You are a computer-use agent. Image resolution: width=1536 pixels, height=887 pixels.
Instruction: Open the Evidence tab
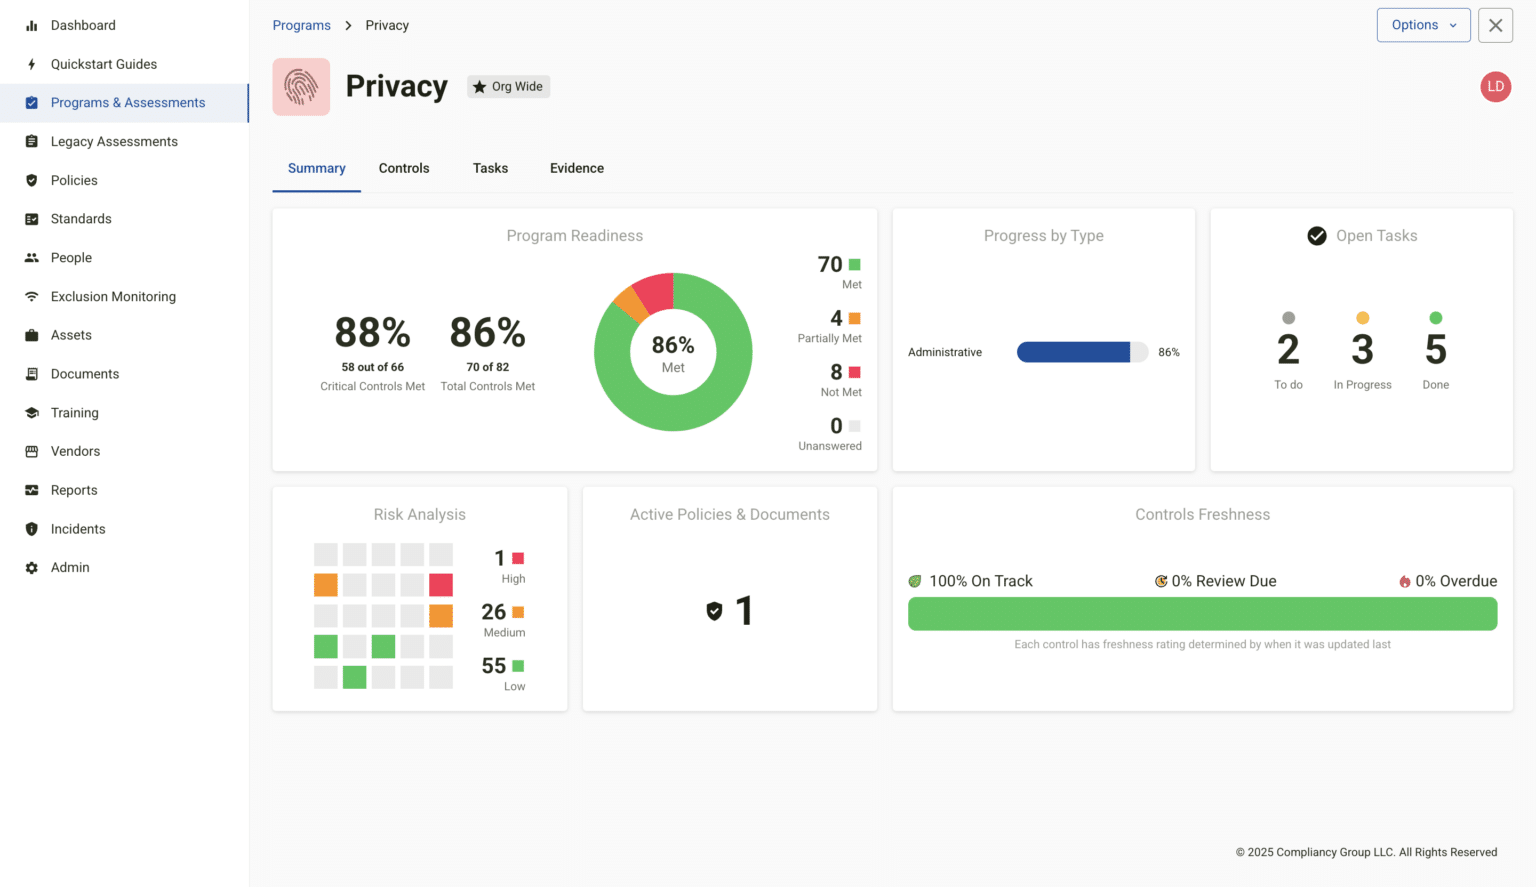point(576,168)
